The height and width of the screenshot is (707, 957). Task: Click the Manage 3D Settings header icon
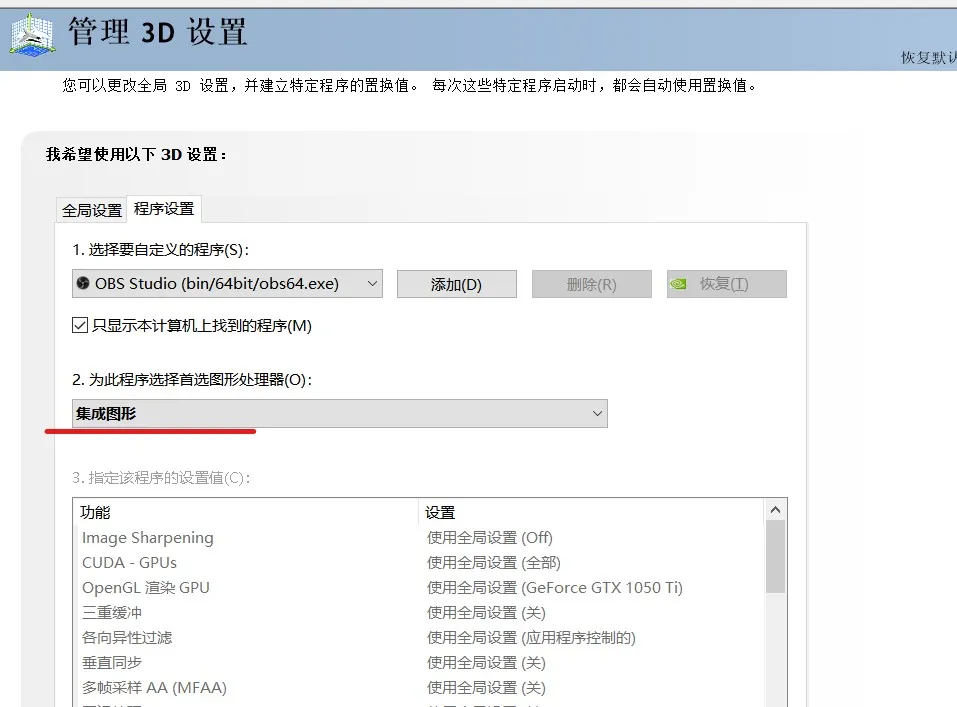tap(32, 35)
